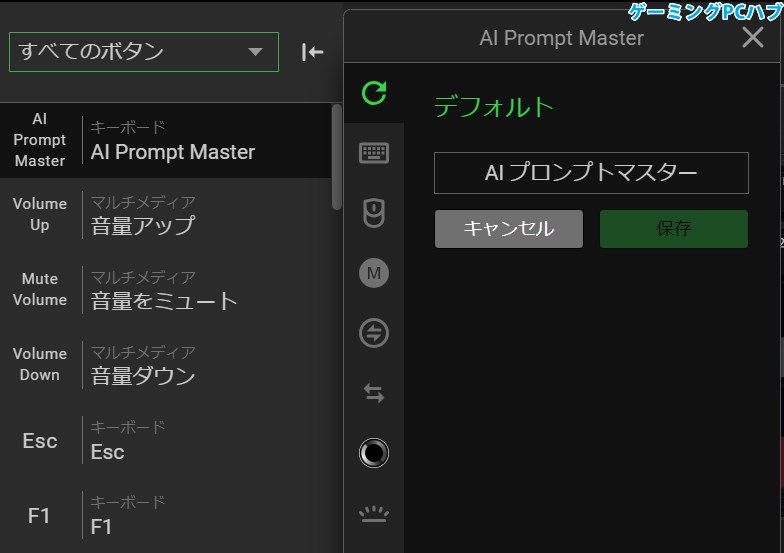Open the Mouse function category
784x553 pixels.
(x=374, y=213)
